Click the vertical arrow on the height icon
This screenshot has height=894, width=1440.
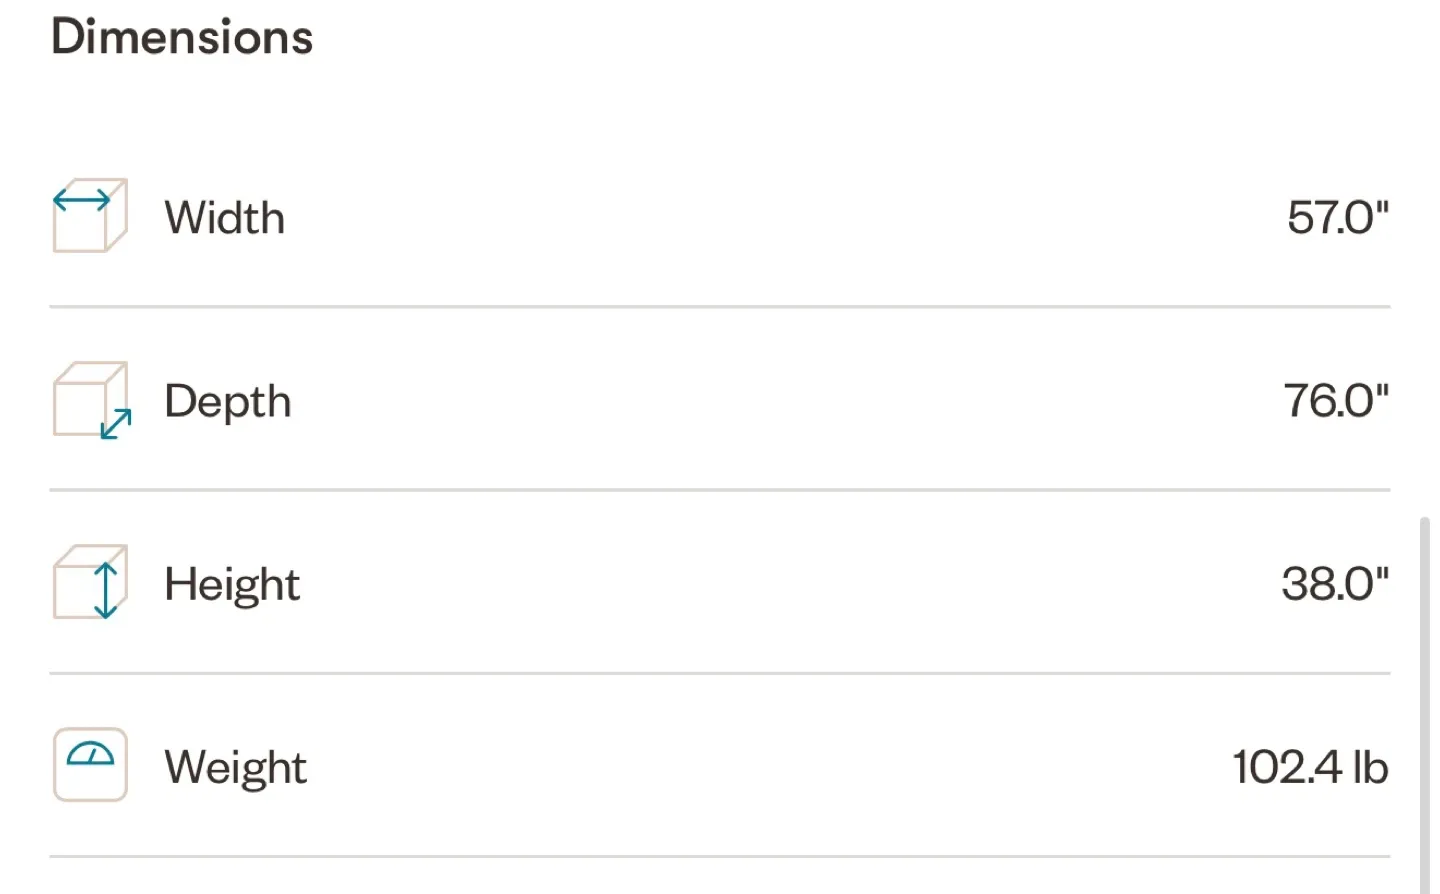(x=105, y=590)
